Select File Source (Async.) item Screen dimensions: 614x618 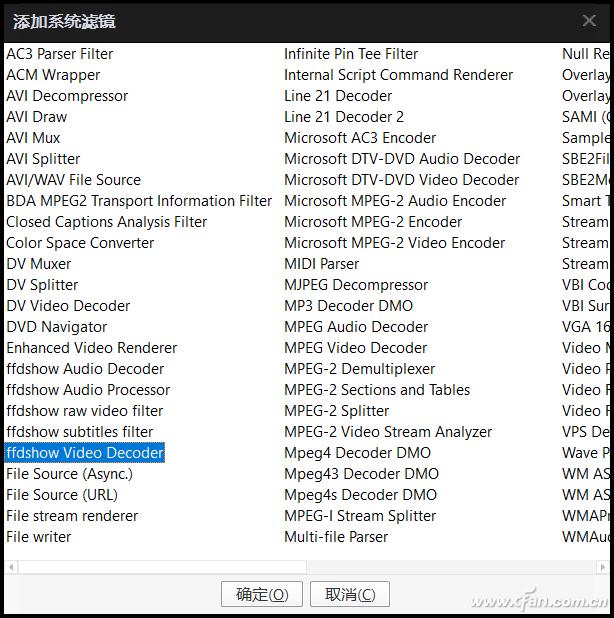coord(70,474)
